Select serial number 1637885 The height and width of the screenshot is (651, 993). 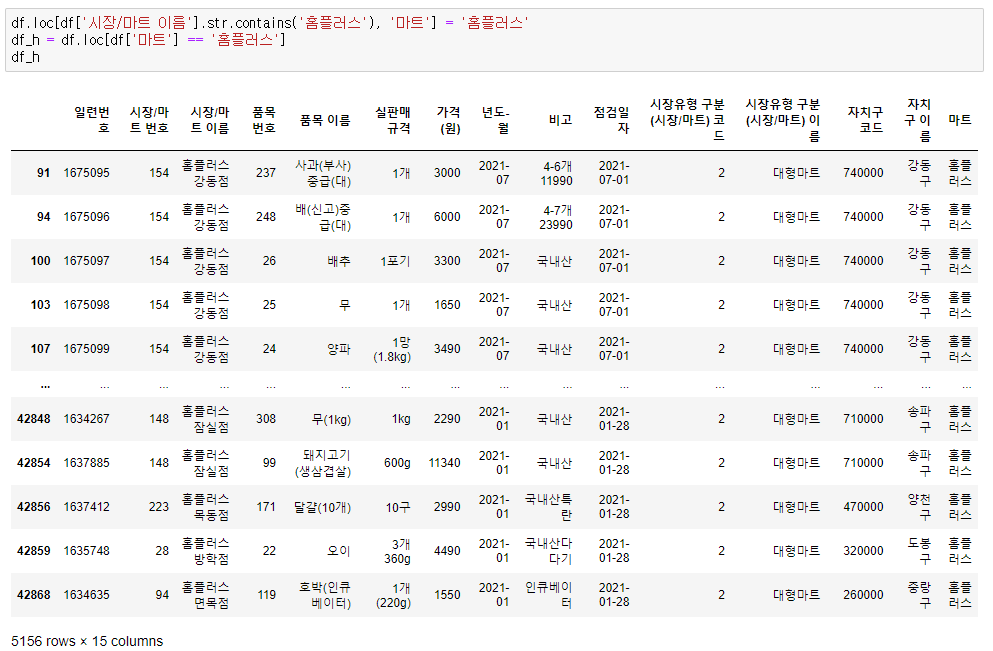coord(86,463)
